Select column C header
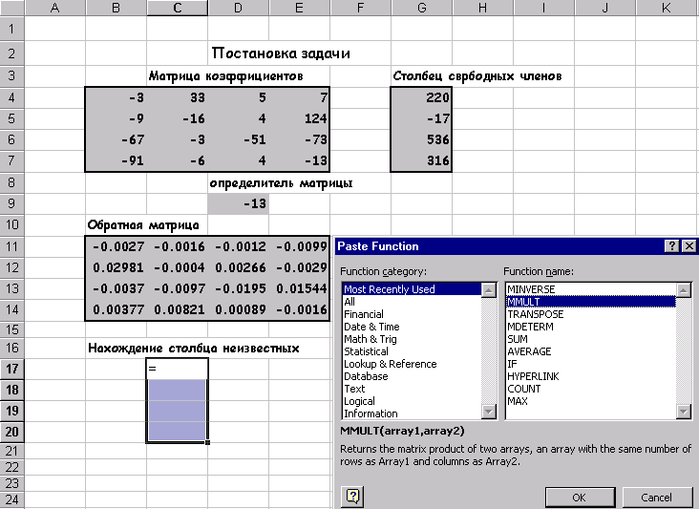Image resolution: width=699 pixels, height=509 pixels. (x=177, y=8)
